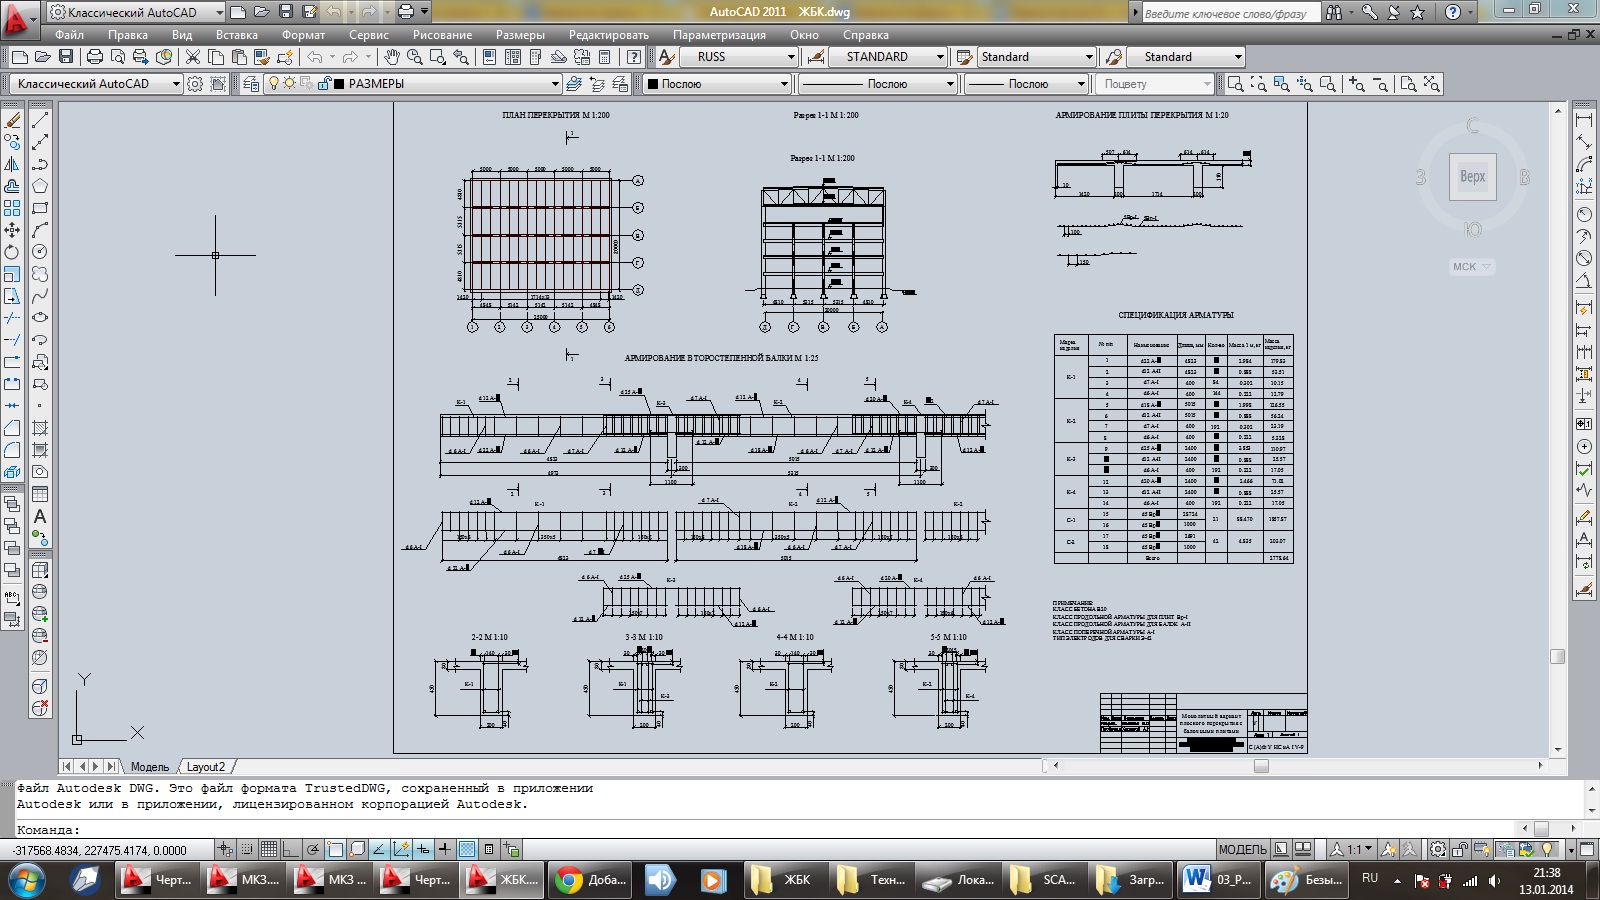
Task: Open the Файл menu
Action: pyautogui.click(x=70, y=35)
